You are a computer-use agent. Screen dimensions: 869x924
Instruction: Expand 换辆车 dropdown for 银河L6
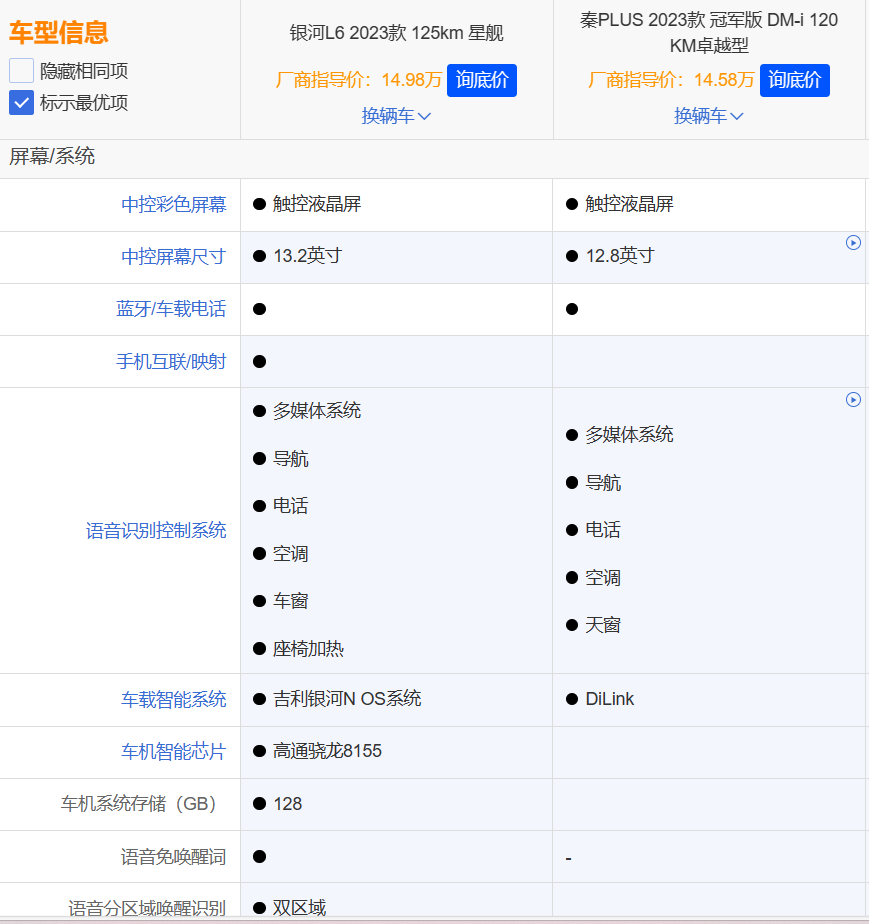(x=396, y=116)
